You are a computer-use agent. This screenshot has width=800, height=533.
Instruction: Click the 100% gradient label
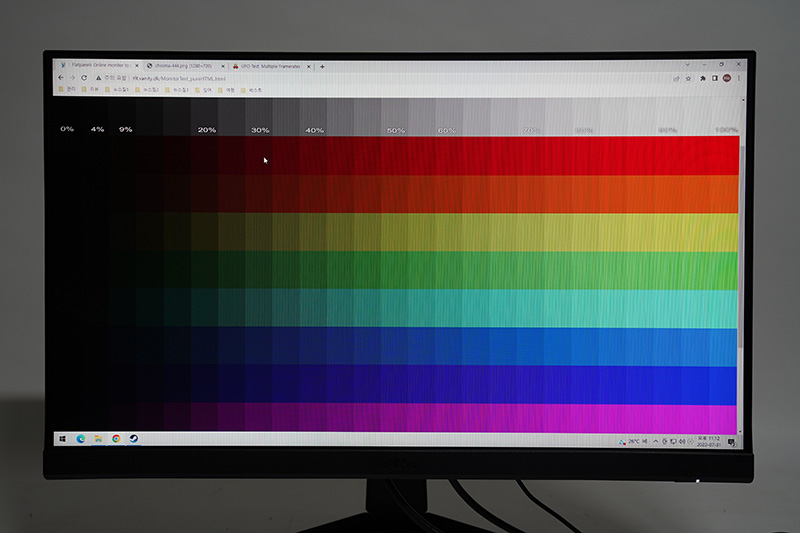[727, 130]
